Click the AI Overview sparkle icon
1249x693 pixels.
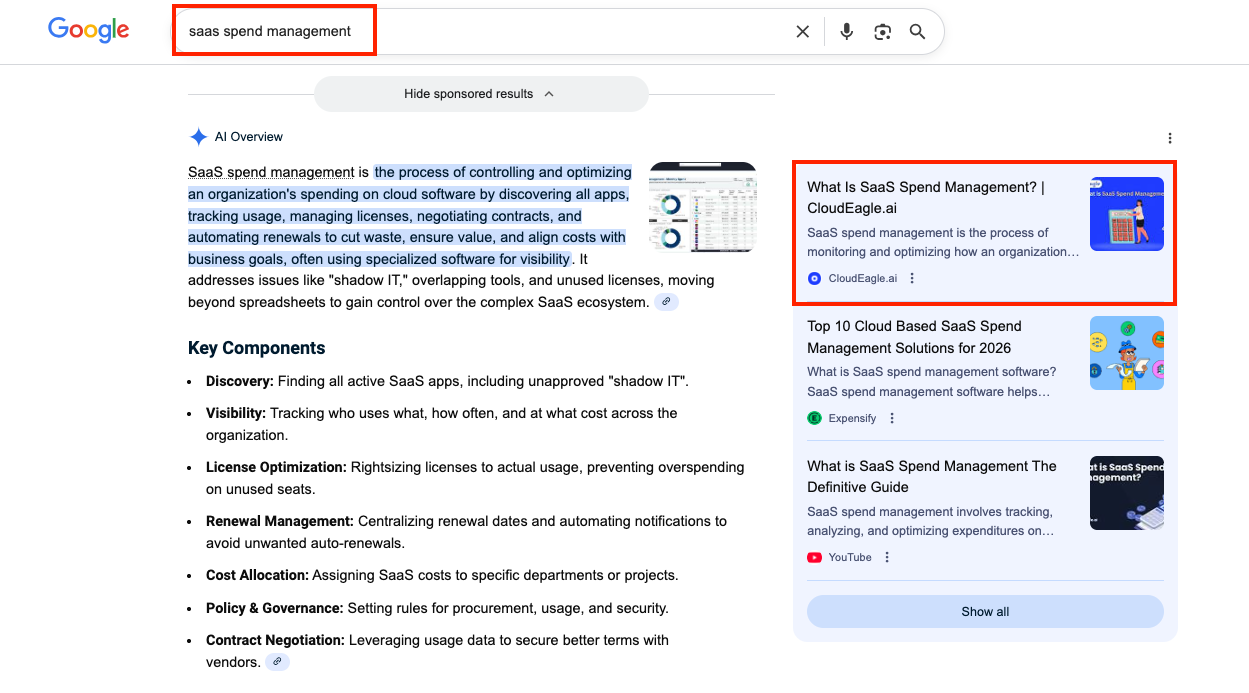pyautogui.click(x=198, y=136)
